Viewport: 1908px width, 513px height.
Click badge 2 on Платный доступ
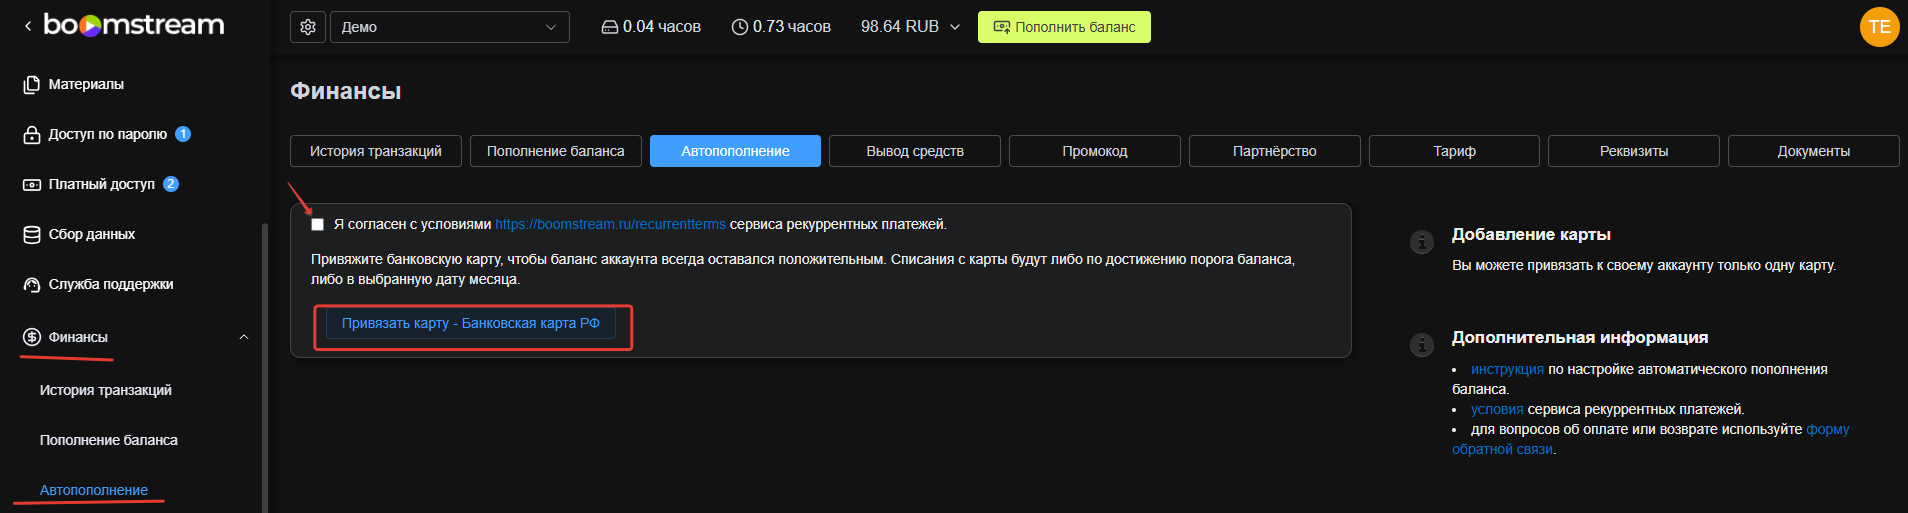tap(171, 184)
